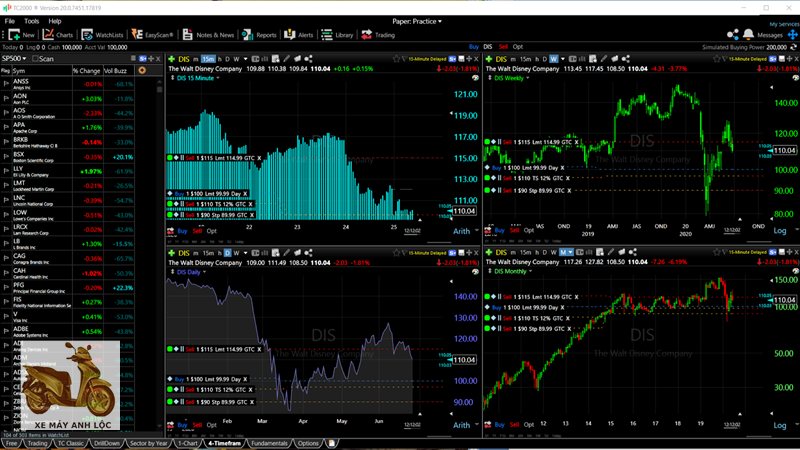
Task: Open timeframe dropdown arrow in Daily chart
Action: [x=245, y=253]
